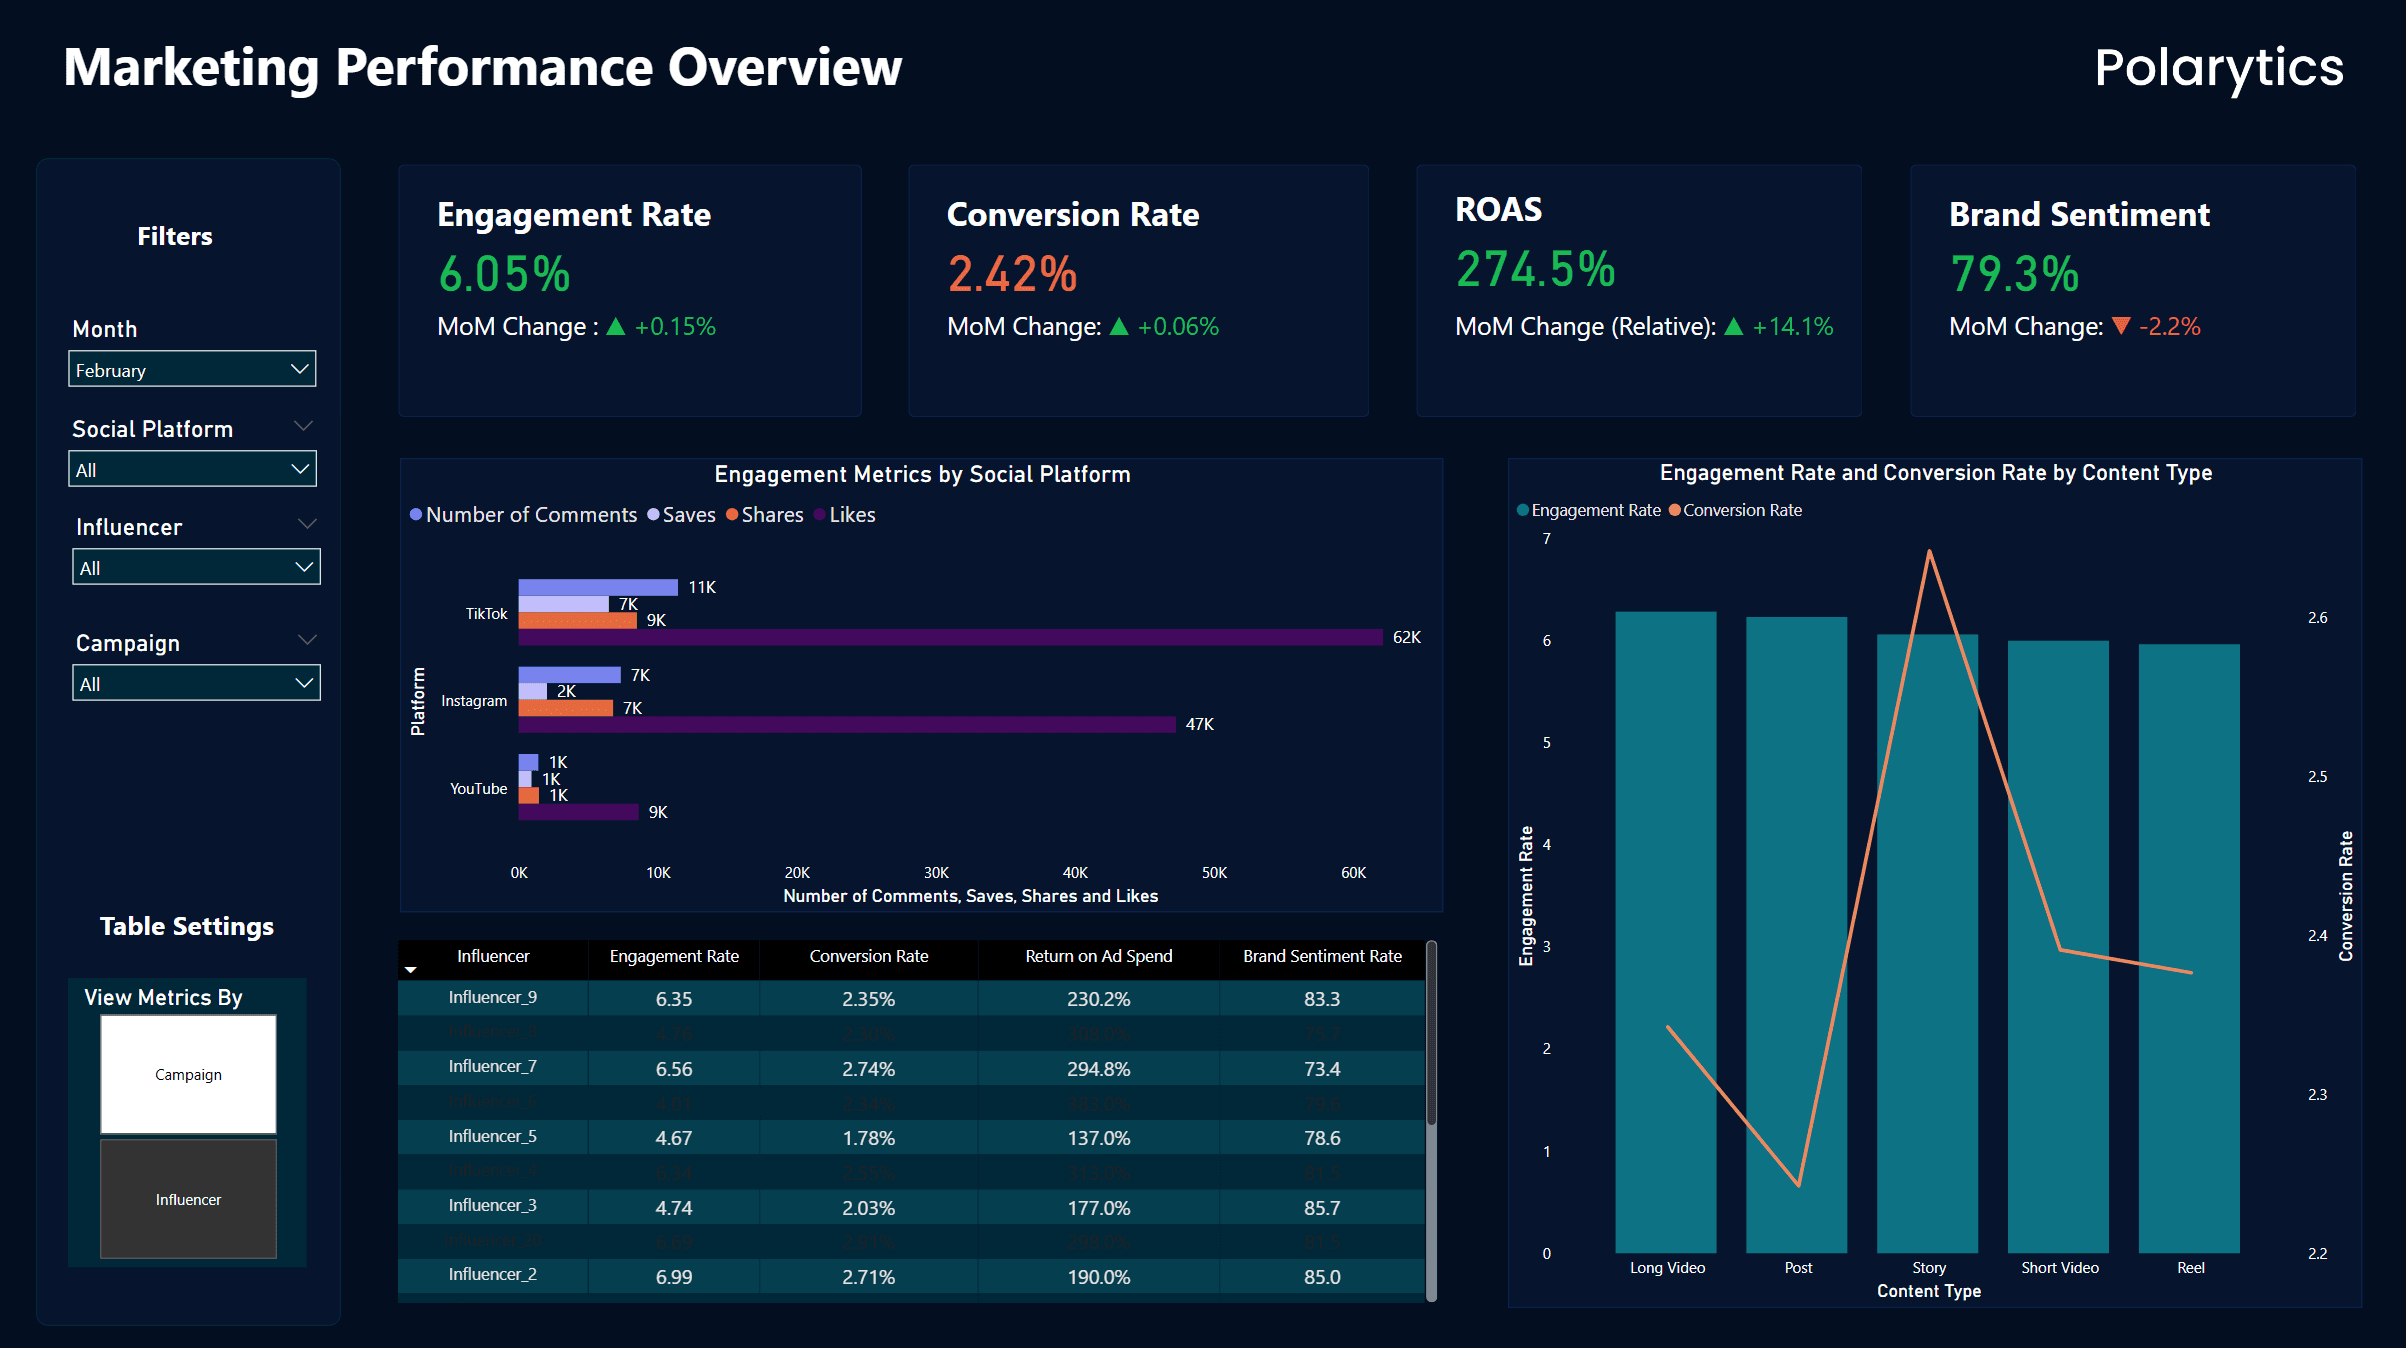Screen dimensions: 2406x1348
Task: Toggle the Saves legend marker
Action: point(655,514)
